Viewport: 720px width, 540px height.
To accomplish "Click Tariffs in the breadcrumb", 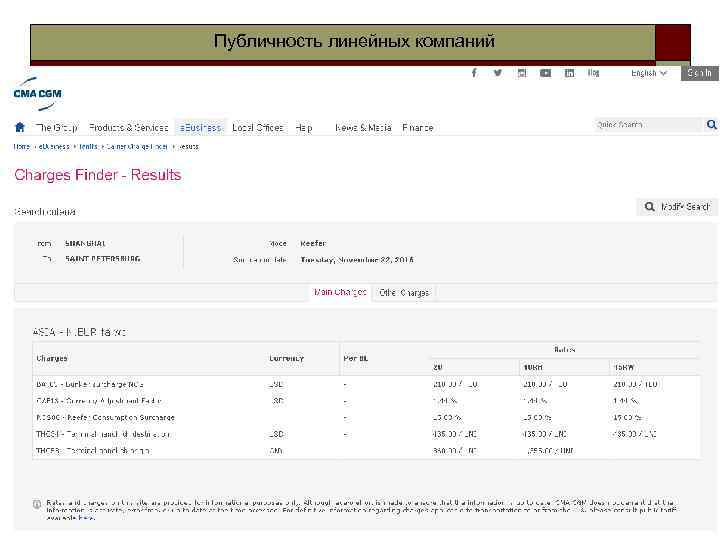I will 88,146.
